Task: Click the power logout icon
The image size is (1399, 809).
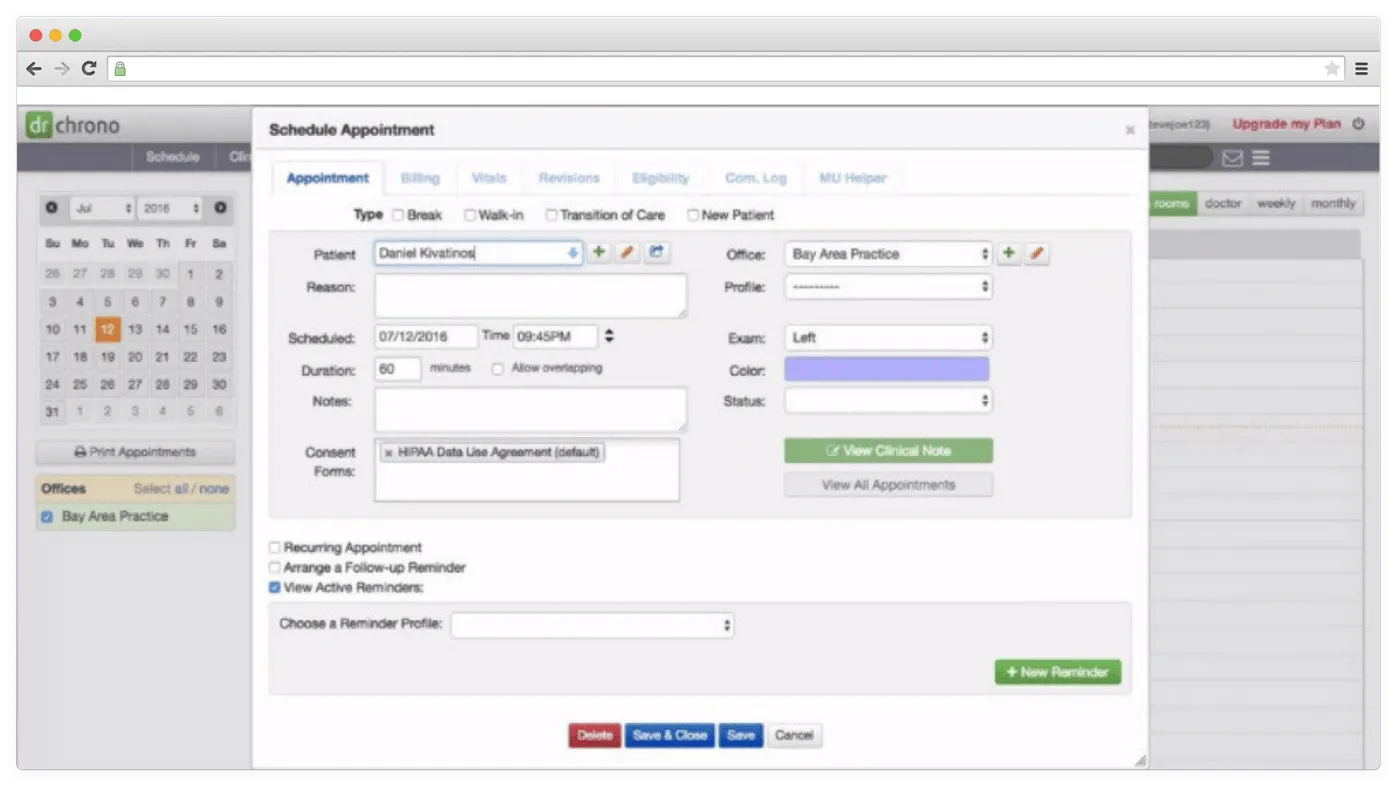Action: (x=1358, y=125)
